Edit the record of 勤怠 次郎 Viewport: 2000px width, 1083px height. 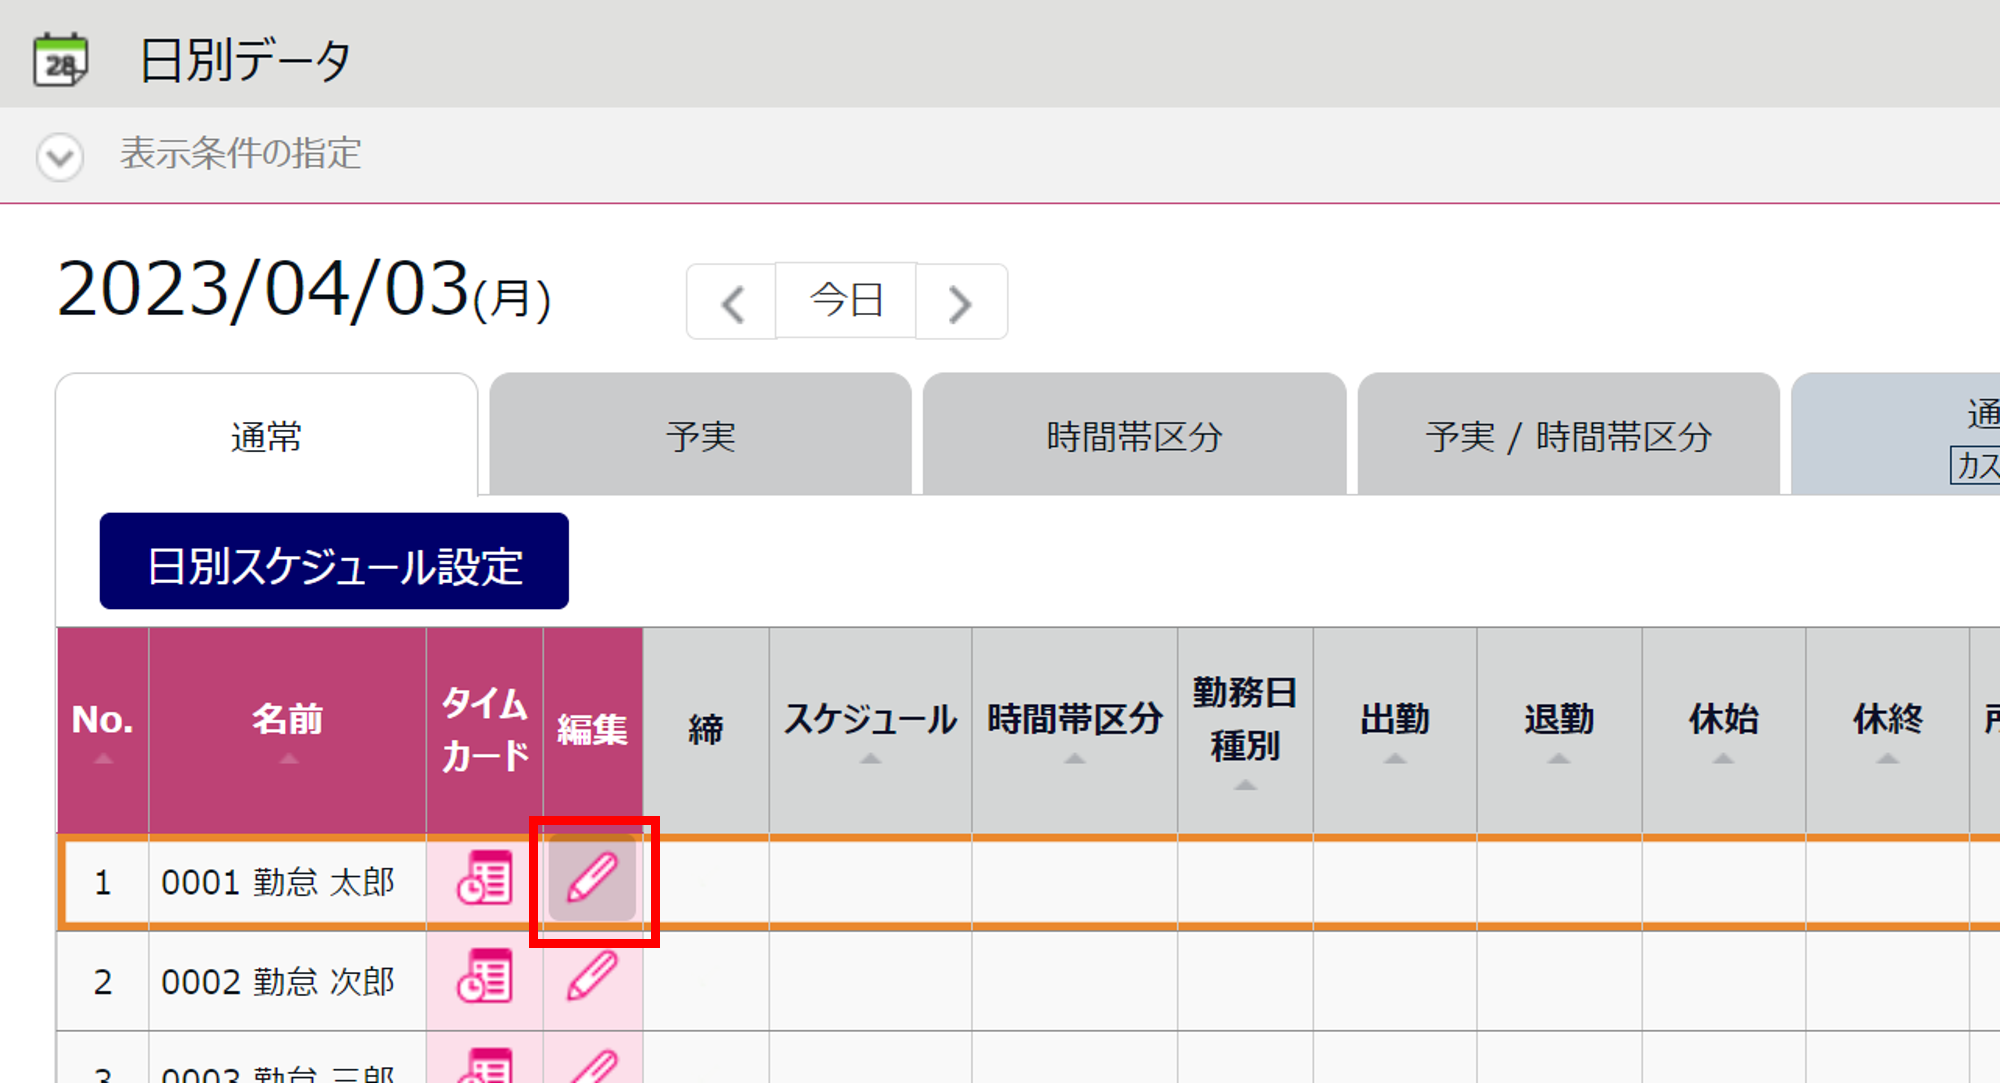(x=592, y=976)
